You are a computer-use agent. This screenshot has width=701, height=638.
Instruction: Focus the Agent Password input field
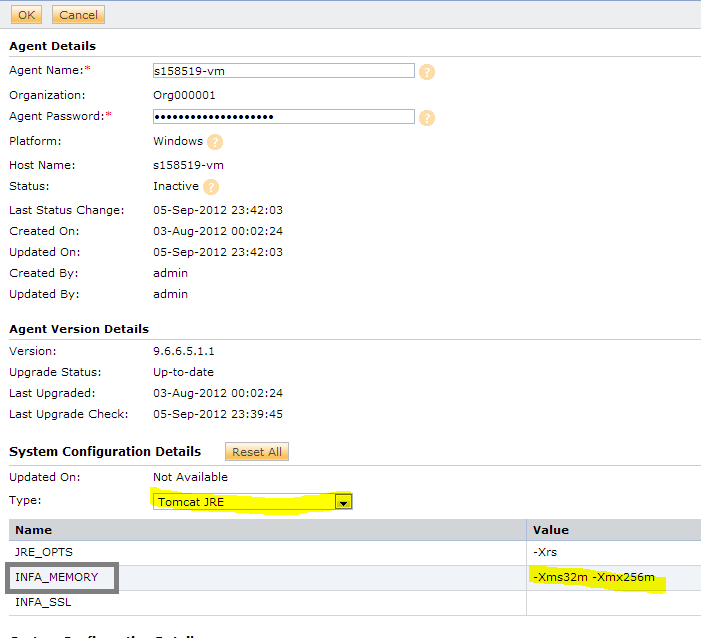pyautogui.click(x=284, y=117)
